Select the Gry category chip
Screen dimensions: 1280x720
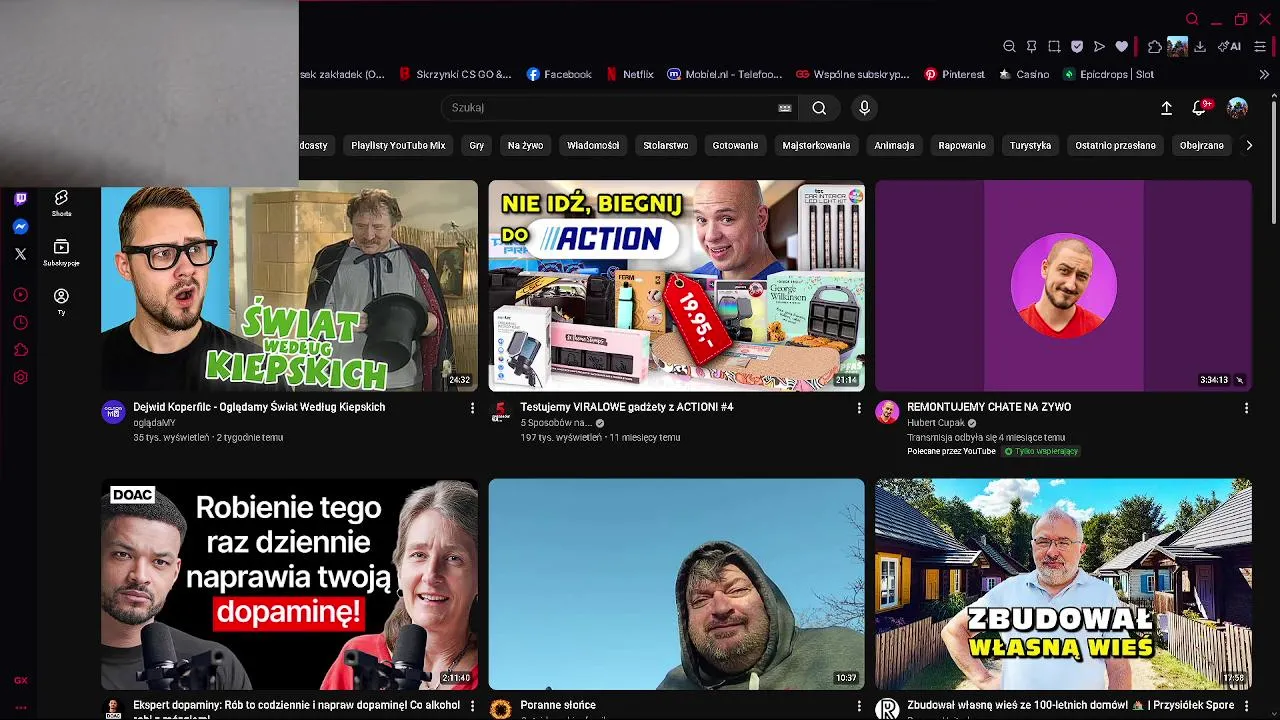[x=477, y=145]
